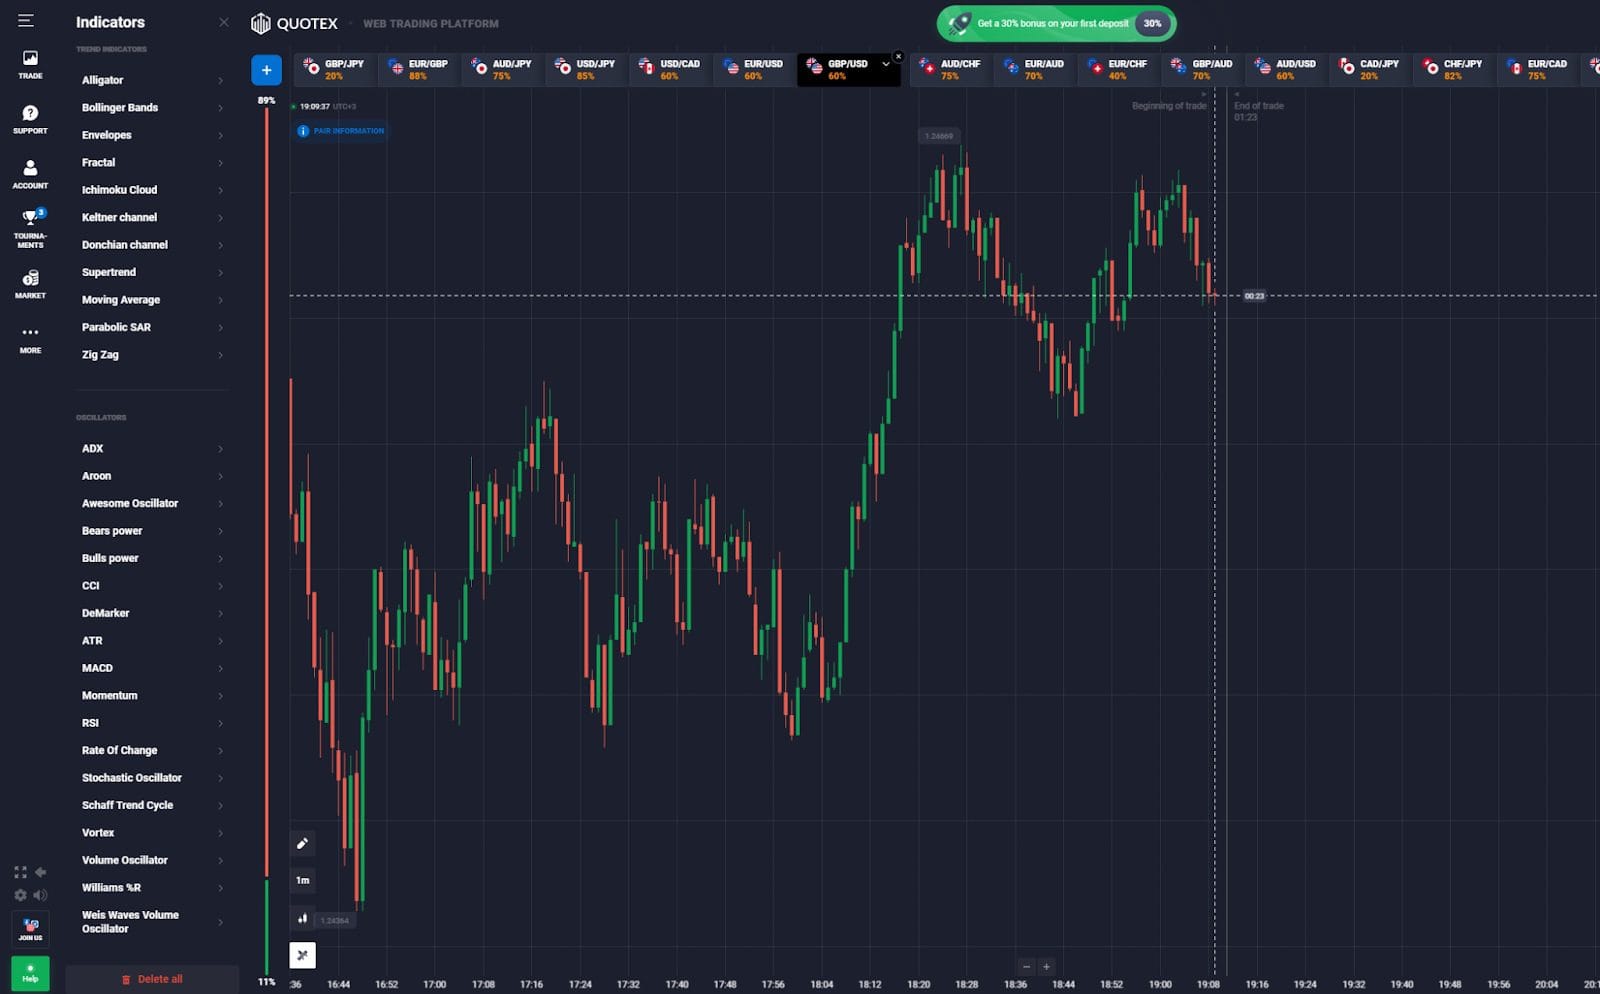Click the left arrow collapse icon
This screenshot has width=1600, height=994.
[41, 873]
